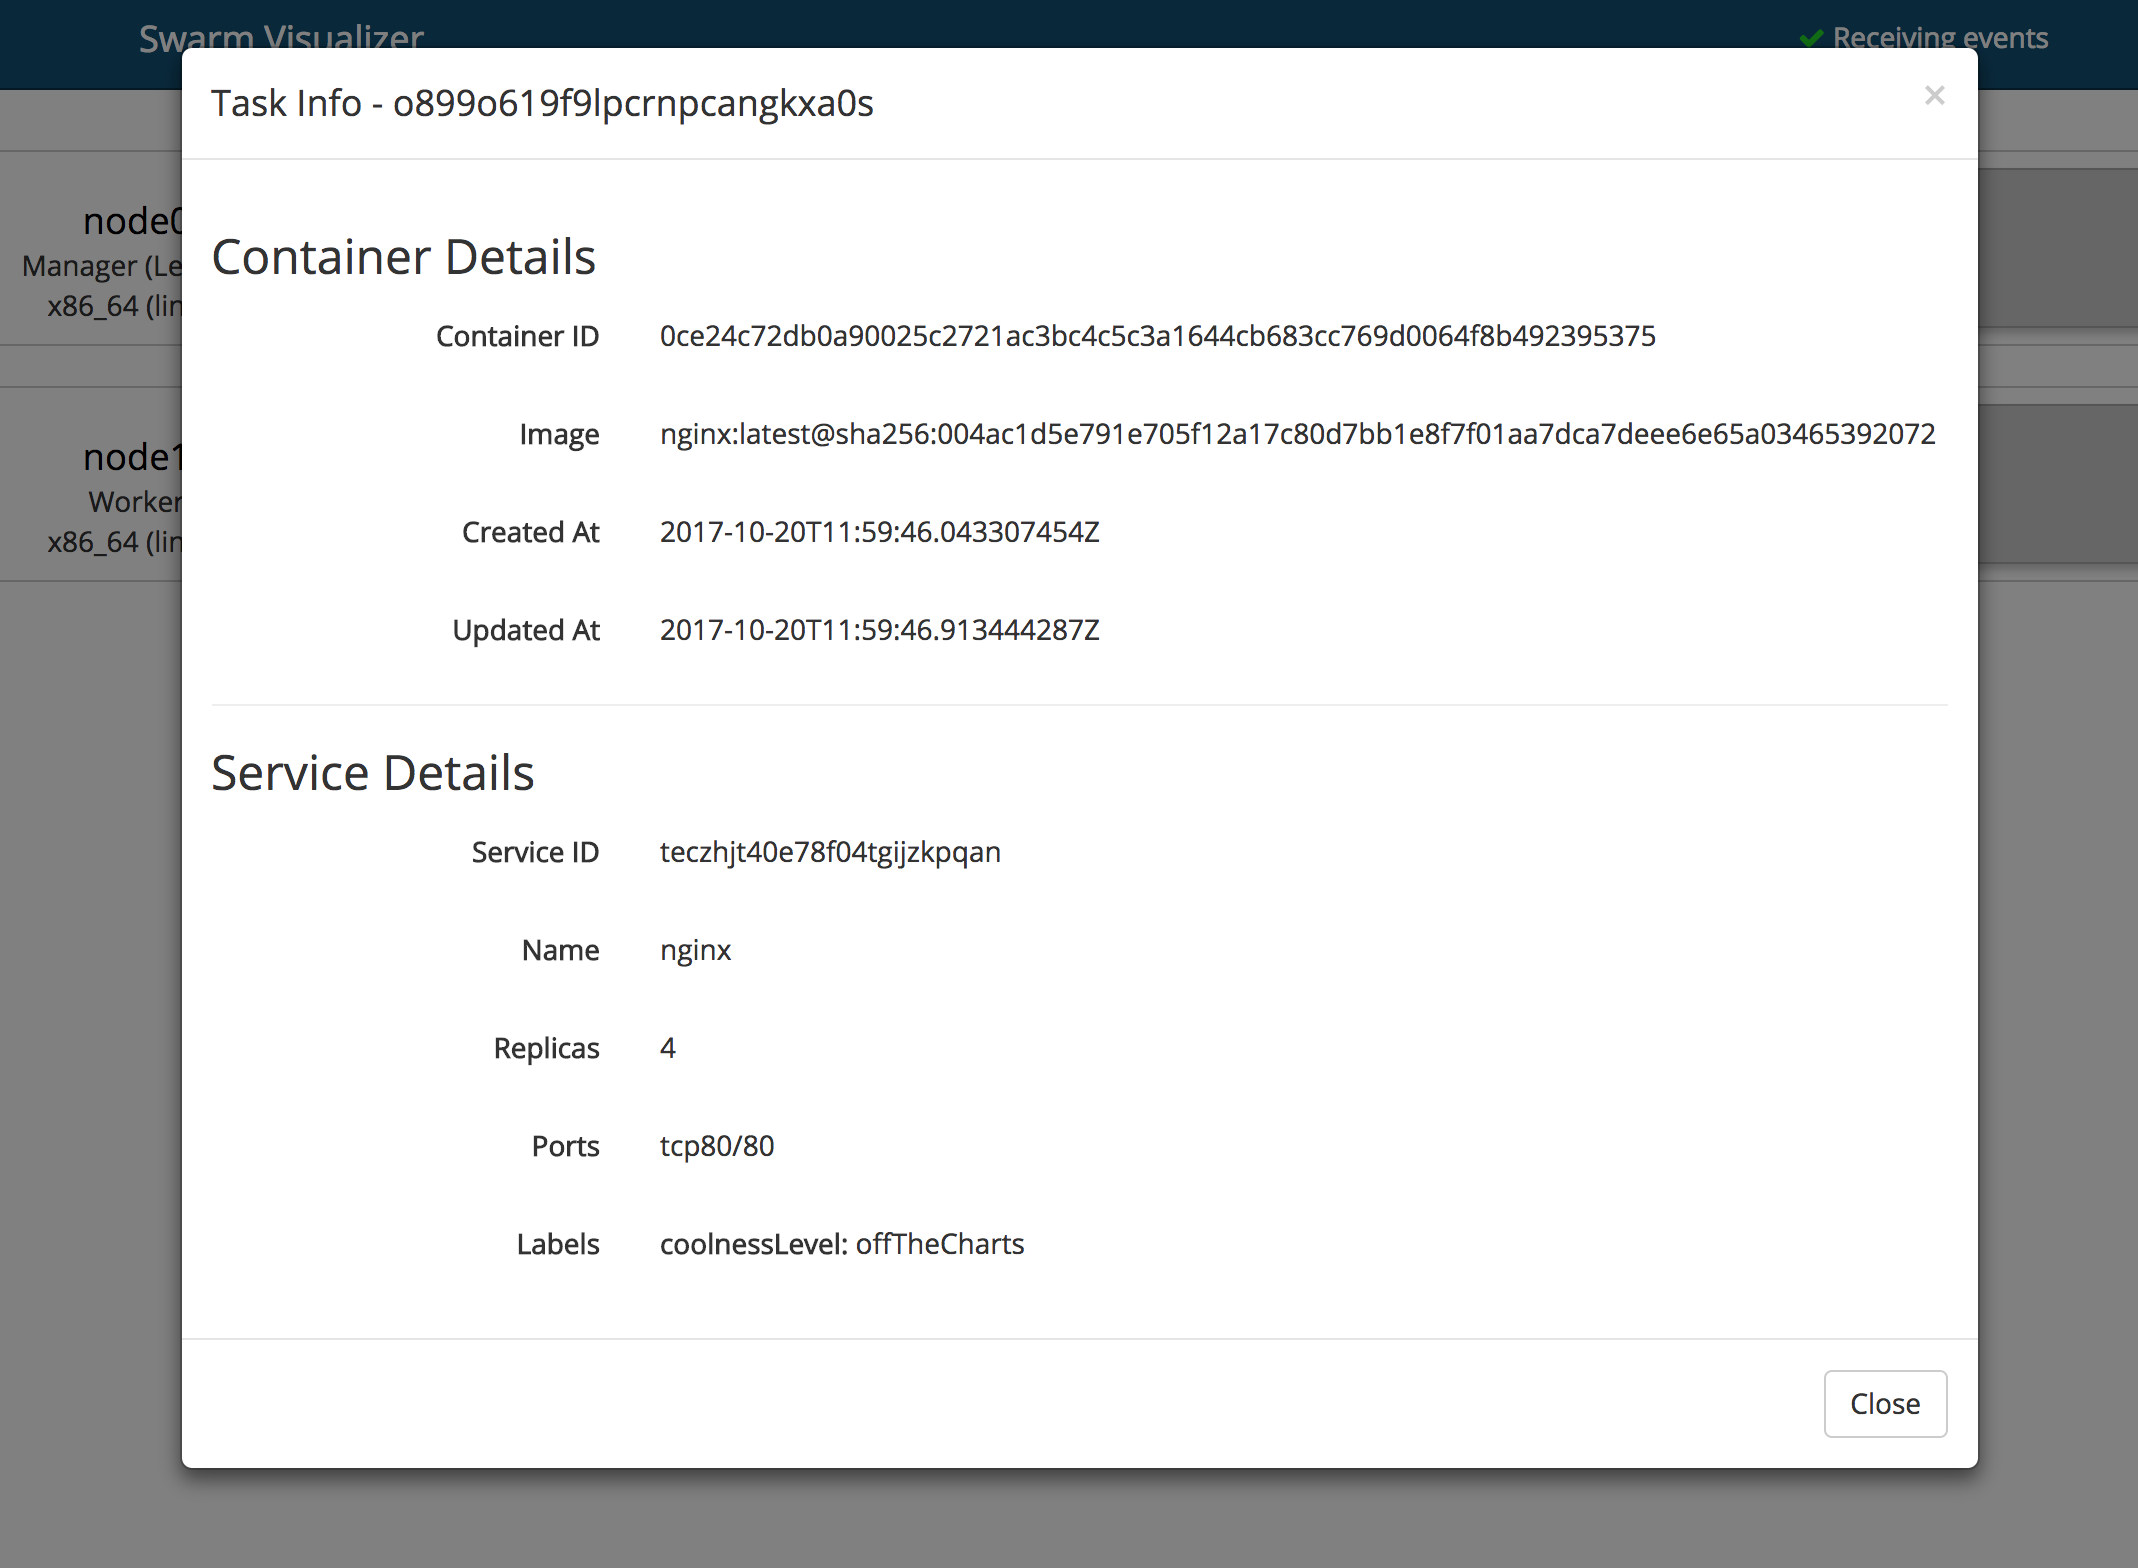
Task: Click the node0 Manager entry behind dialog
Action: [130, 222]
